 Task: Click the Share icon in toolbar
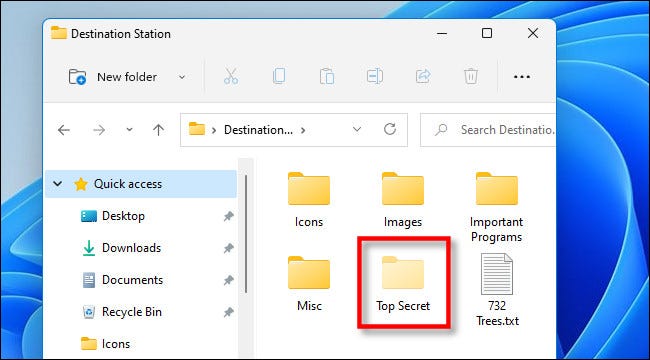(423, 77)
